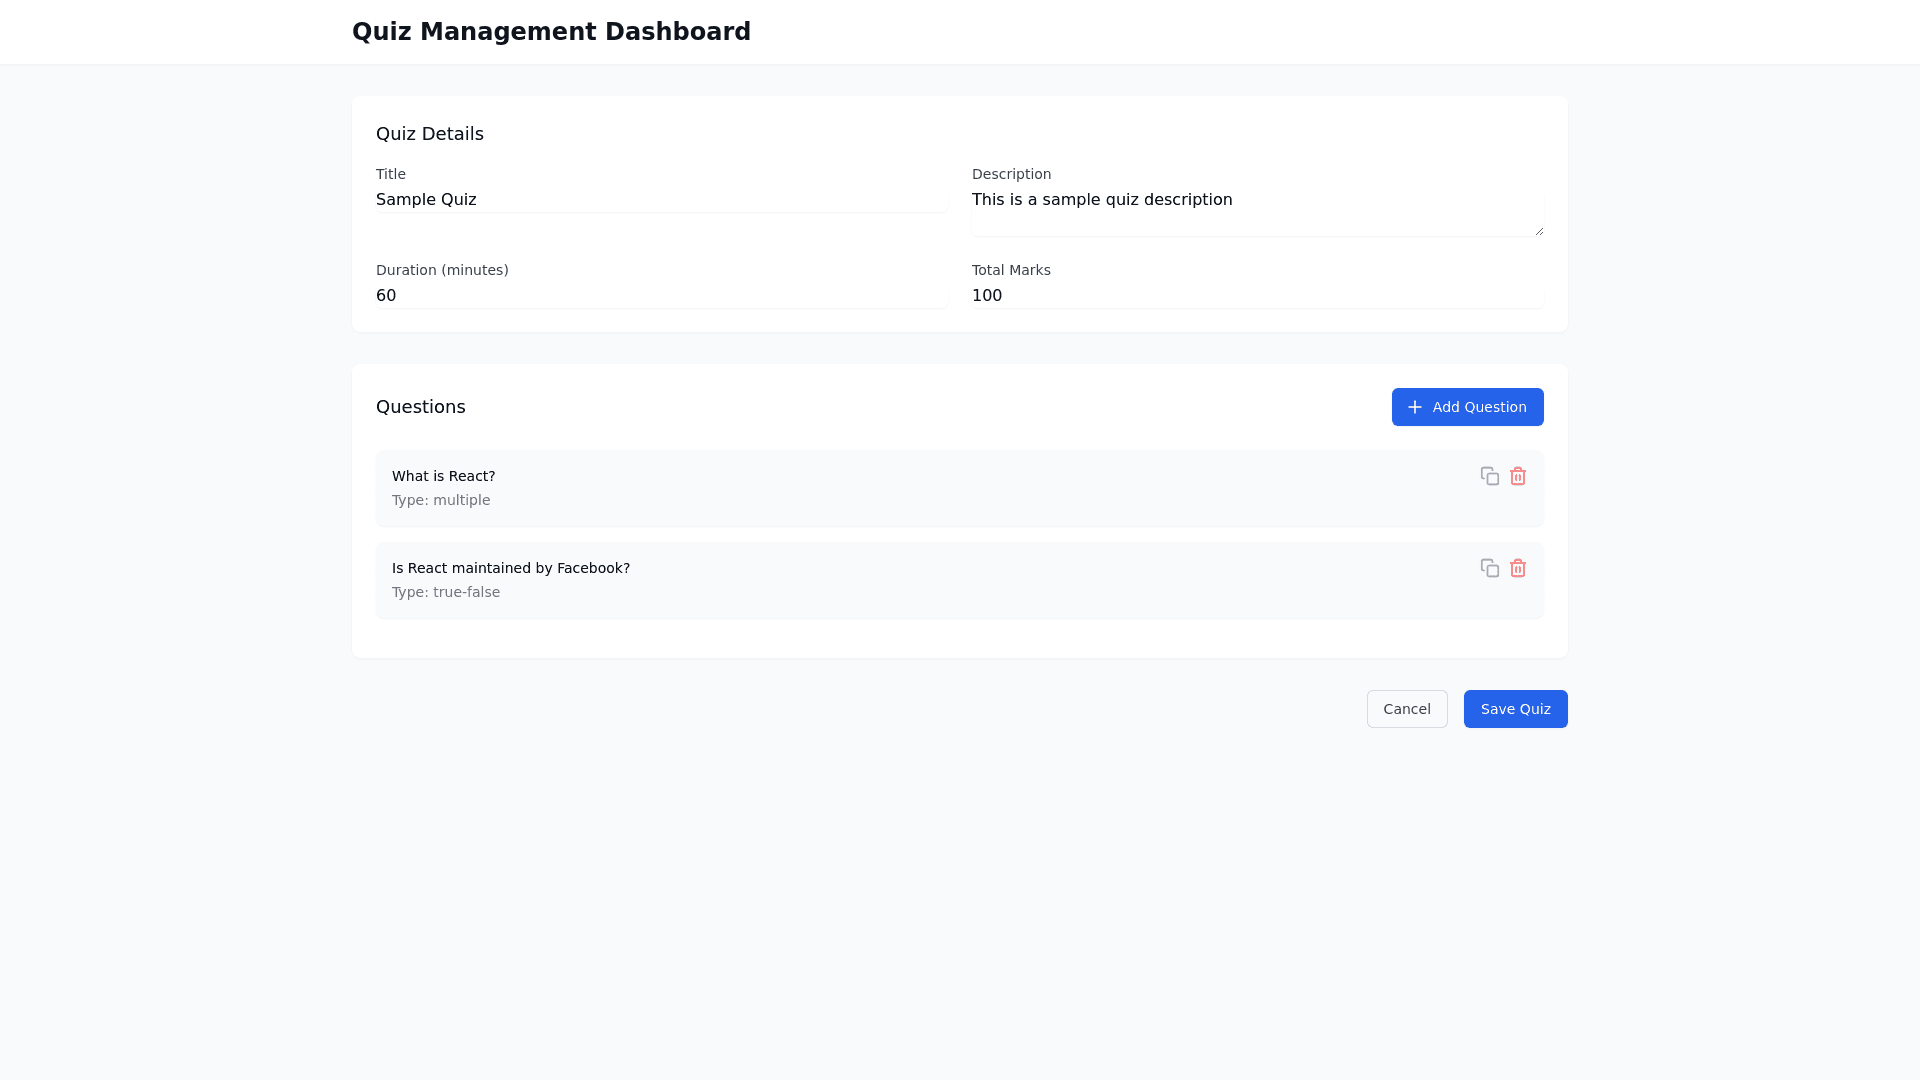Click the Questions section heading
1920x1080 pixels.
pos(421,407)
